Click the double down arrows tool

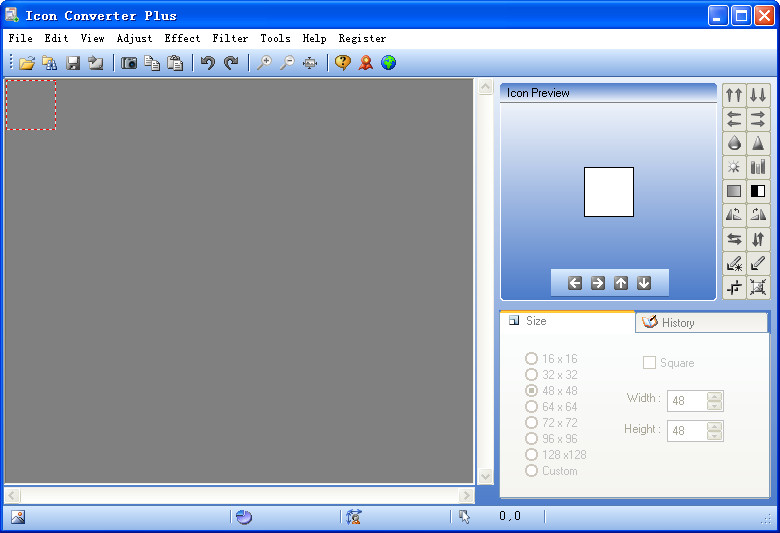click(x=758, y=95)
